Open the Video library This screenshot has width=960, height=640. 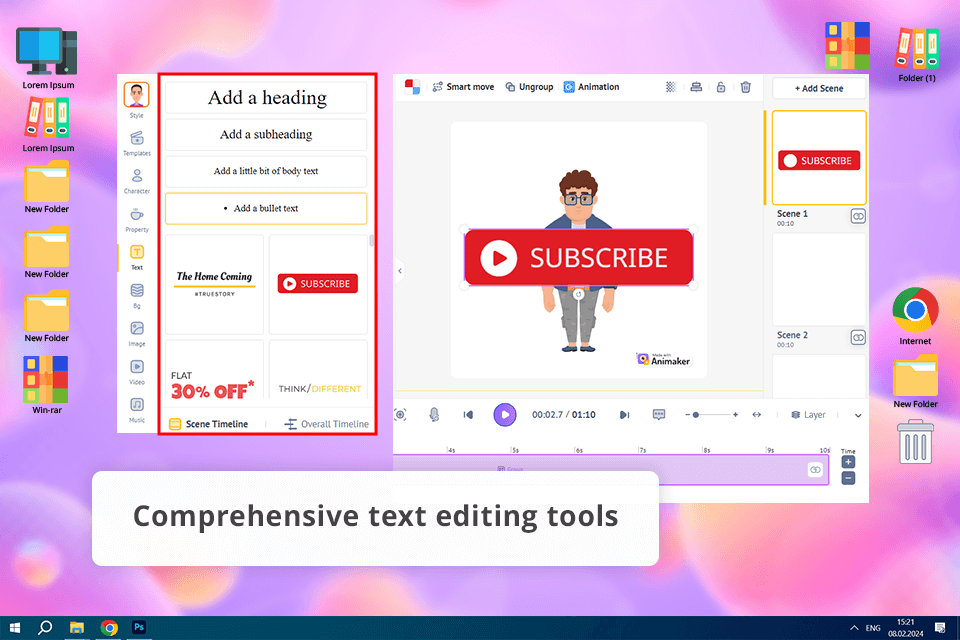click(137, 372)
